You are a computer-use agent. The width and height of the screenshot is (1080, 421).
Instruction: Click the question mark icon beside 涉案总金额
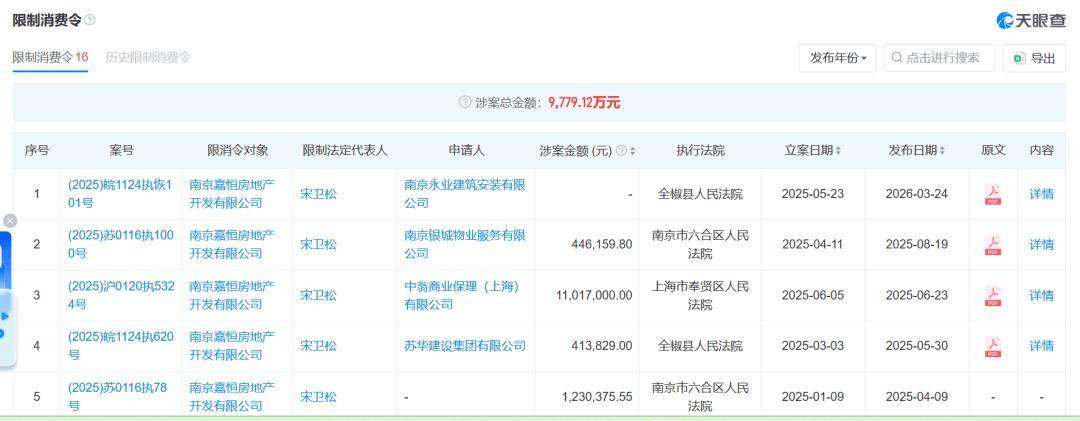[464, 102]
